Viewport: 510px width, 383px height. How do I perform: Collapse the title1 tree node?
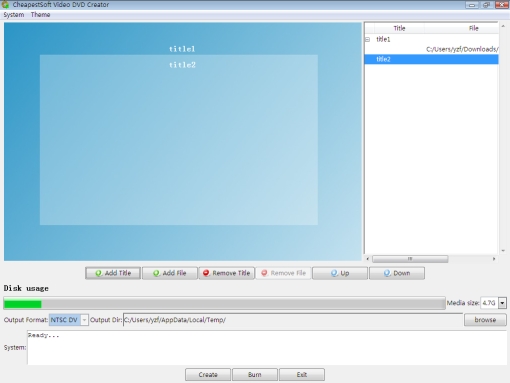[368, 40]
